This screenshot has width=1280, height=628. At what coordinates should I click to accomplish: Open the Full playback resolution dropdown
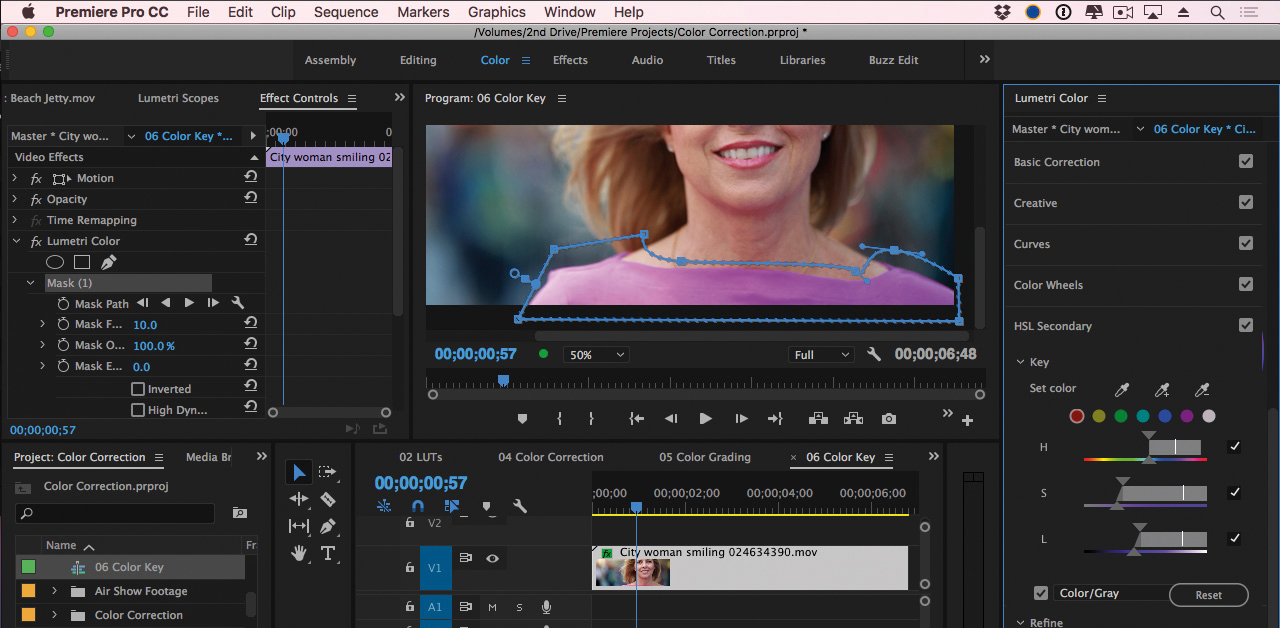821,355
